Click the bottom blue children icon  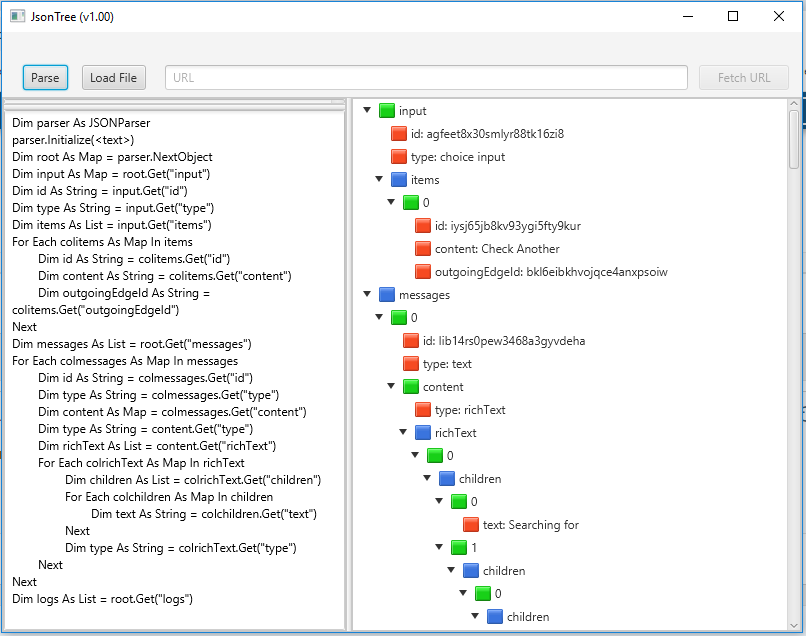click(x=495, y=616)
